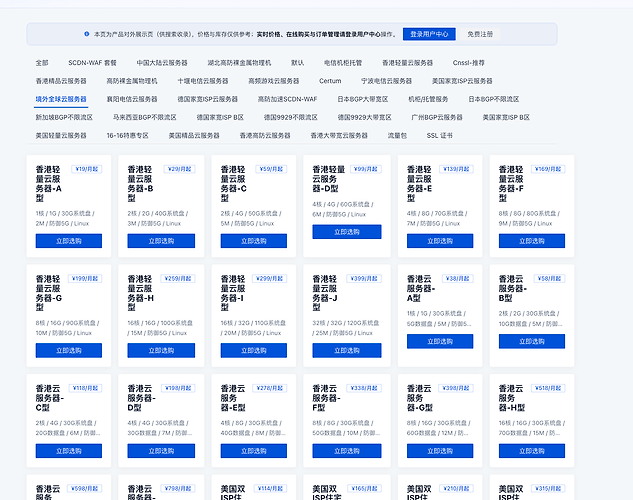Switch to 16-16特惠专区 category

[128, 136]
